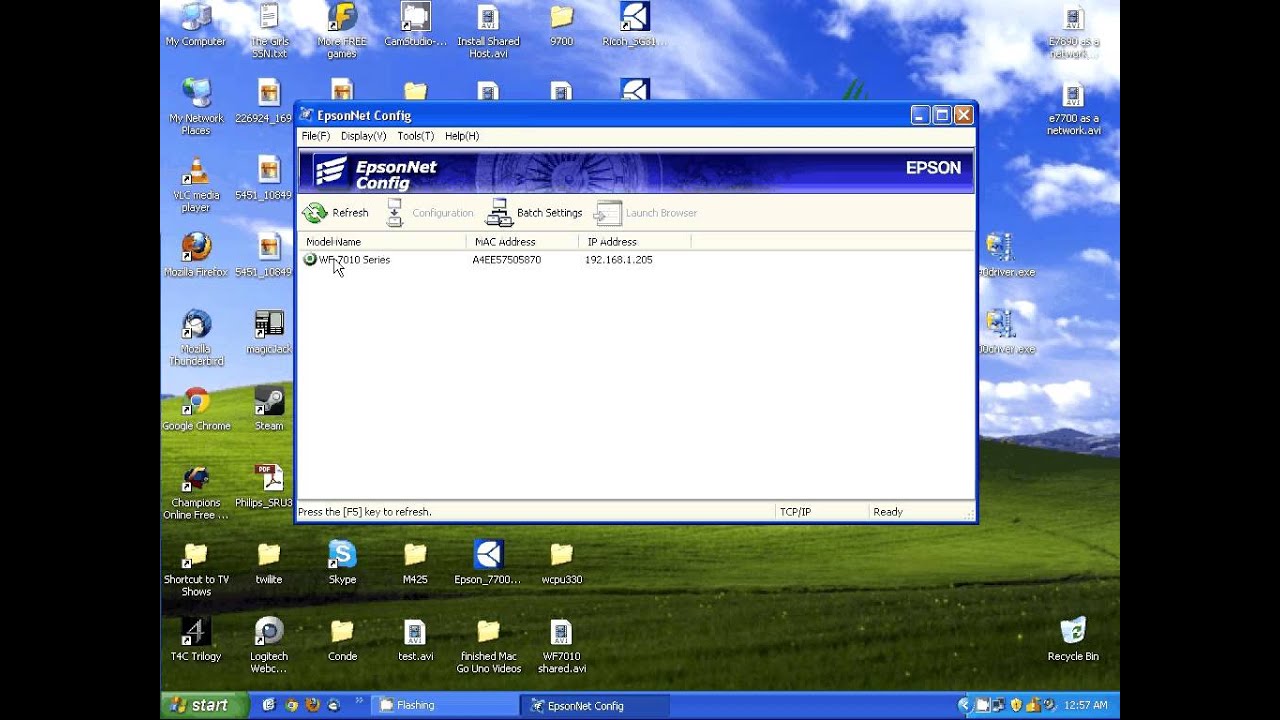Click the 12:57 AM taskbar clock
The image size is (1280, 720).
1087,705
